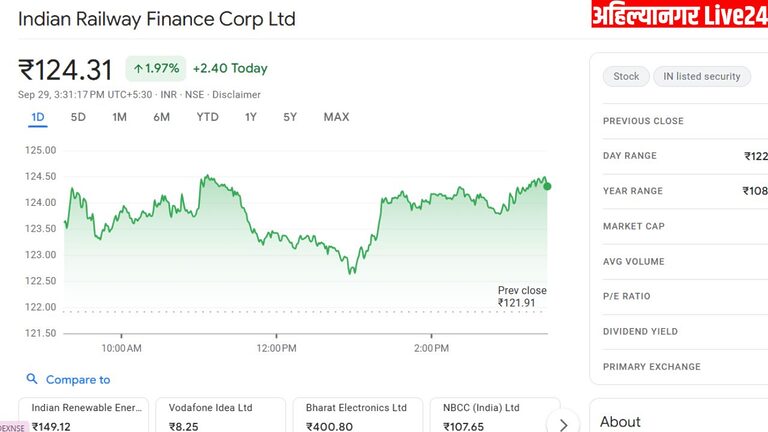Viewport: 768px width, 432px height.
Task: Select the YTD time range
Action: [207, 117]
